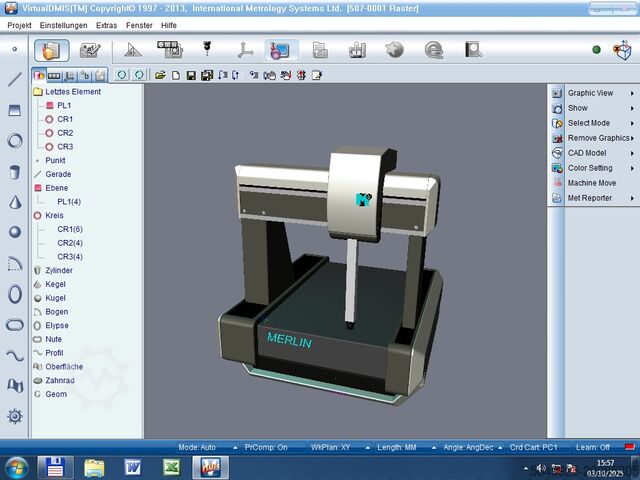Click the EZ toolbar icon
The image size is (640, 480).
tap(434, 49)
